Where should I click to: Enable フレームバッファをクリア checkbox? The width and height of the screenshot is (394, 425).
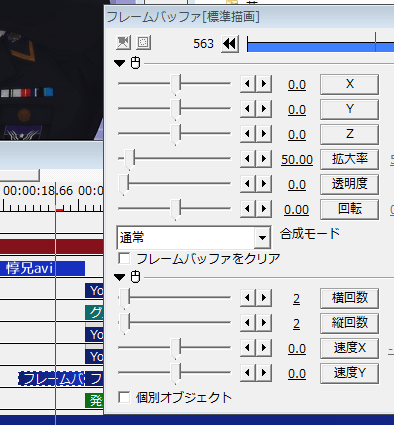coord(124,258)
